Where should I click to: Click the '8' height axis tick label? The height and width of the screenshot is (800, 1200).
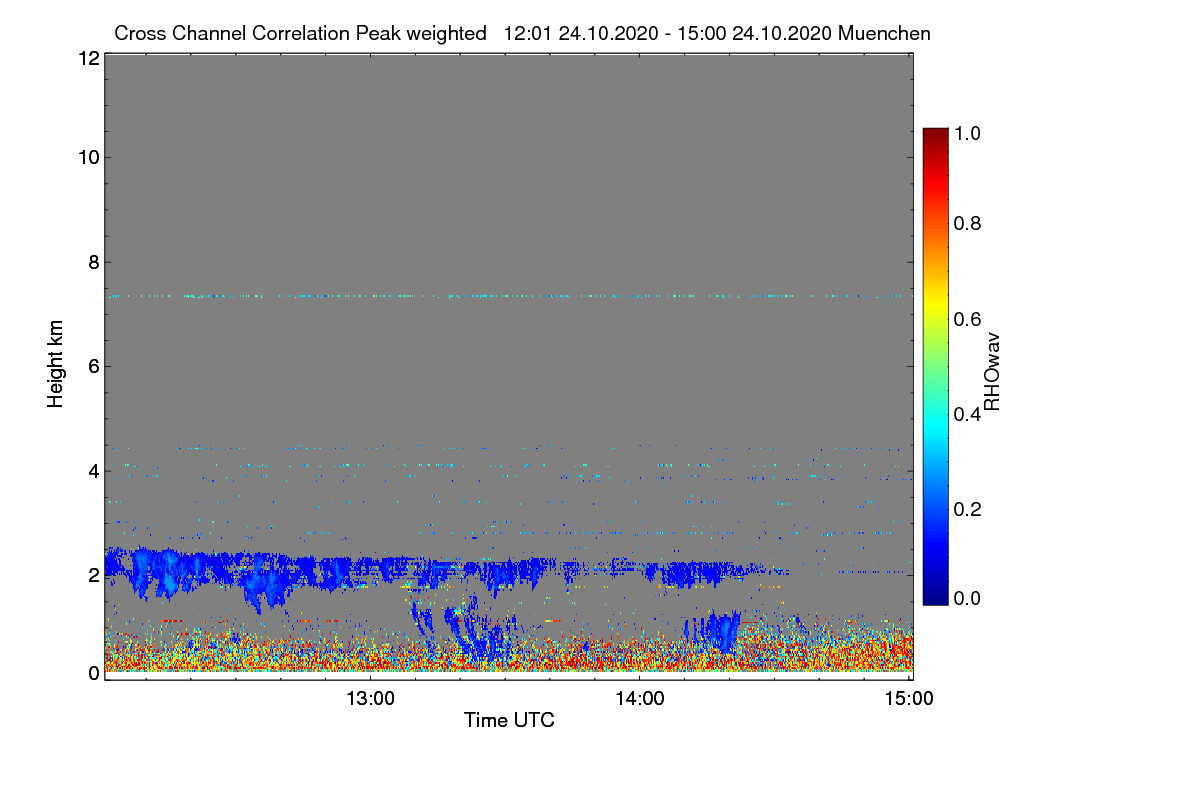[93, 262]
